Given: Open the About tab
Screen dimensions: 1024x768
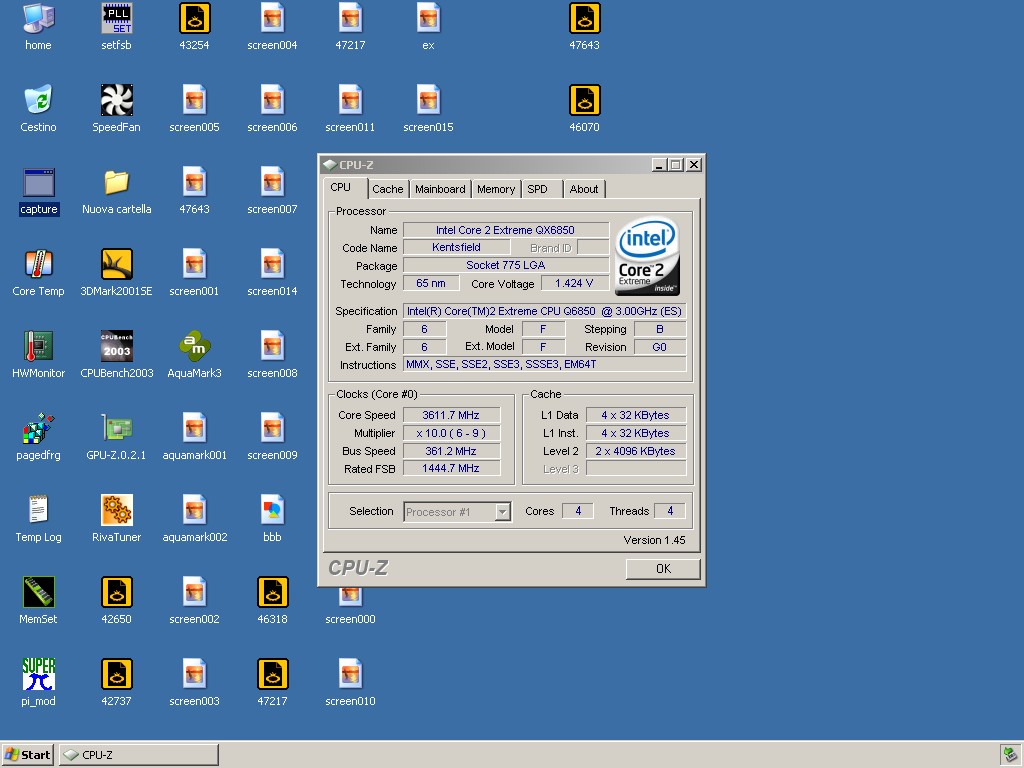Looking at the screenshot, I should (584, 189).
